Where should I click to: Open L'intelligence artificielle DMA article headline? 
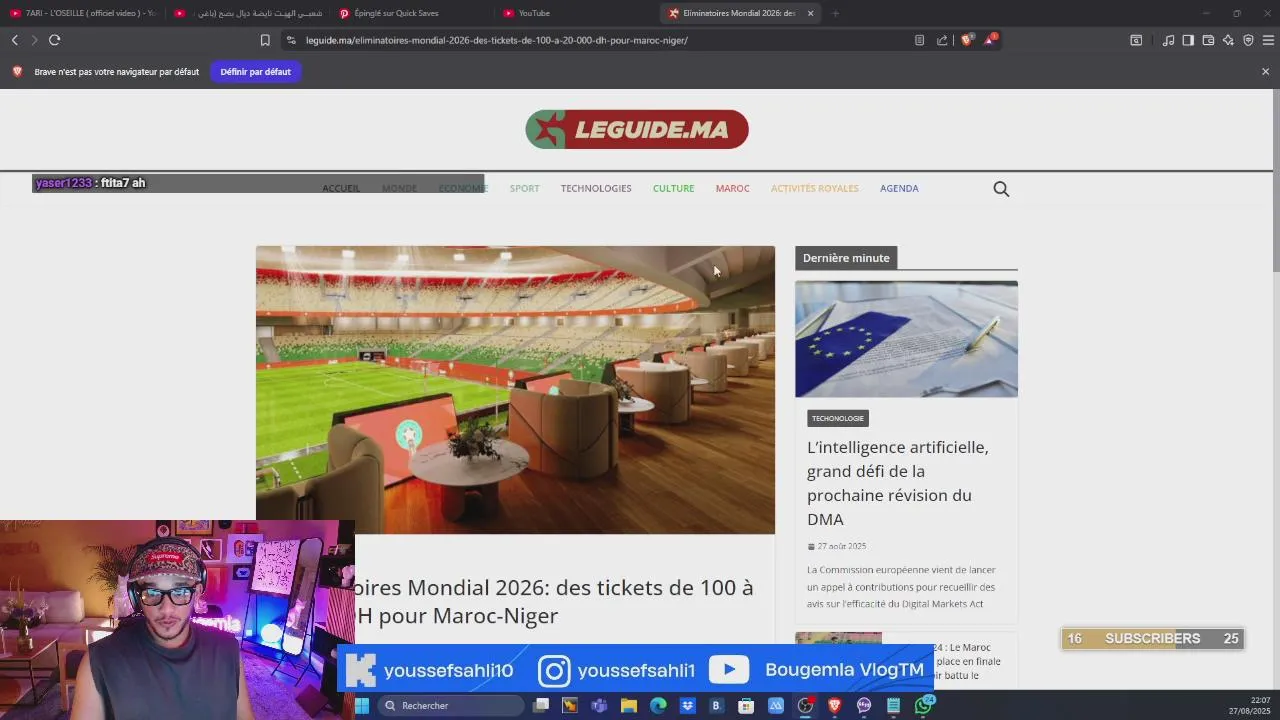898,483
